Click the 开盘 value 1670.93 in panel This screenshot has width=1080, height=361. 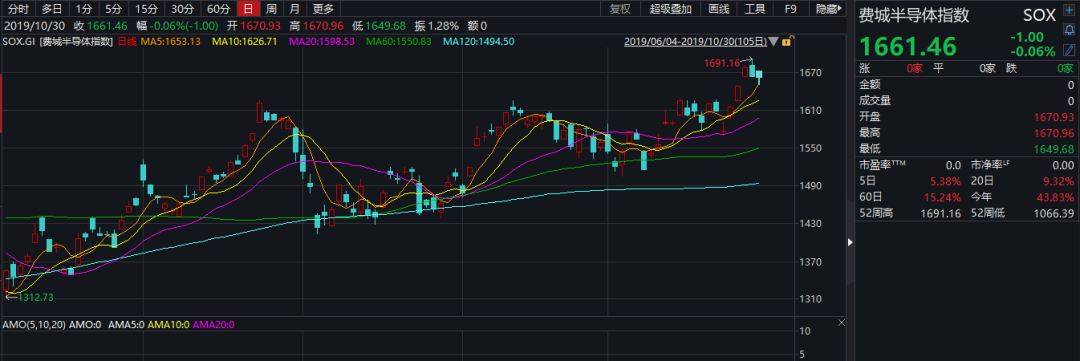click(x=1053, y=116)
